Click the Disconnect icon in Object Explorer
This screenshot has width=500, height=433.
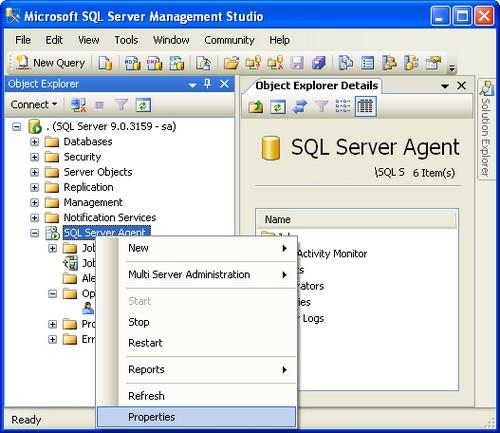79,105
